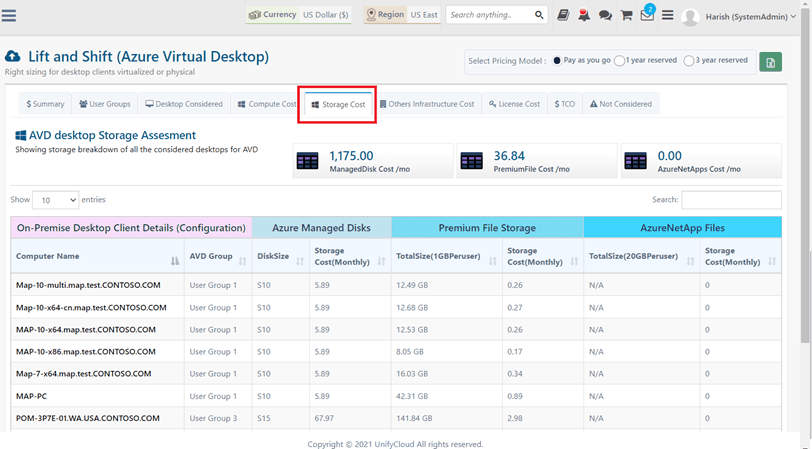
Task: Click the table Search input box
Action: [x=731, y=200]
